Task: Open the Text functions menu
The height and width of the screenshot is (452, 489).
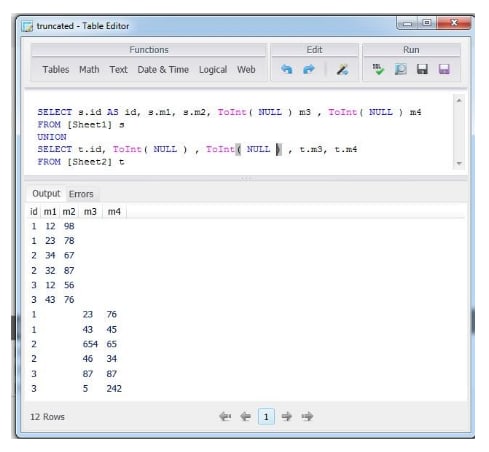Action: (118, 70)
